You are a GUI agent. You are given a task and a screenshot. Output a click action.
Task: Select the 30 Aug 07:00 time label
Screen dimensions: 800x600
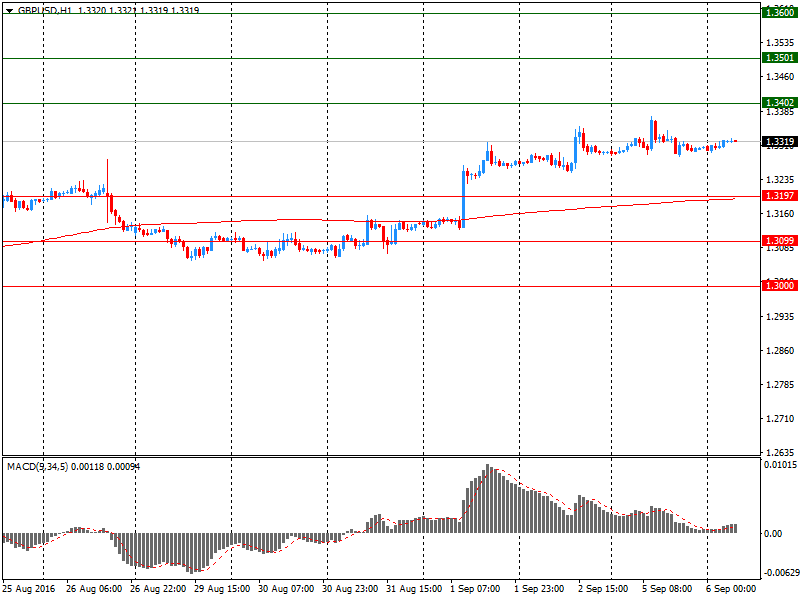point(286,588)
